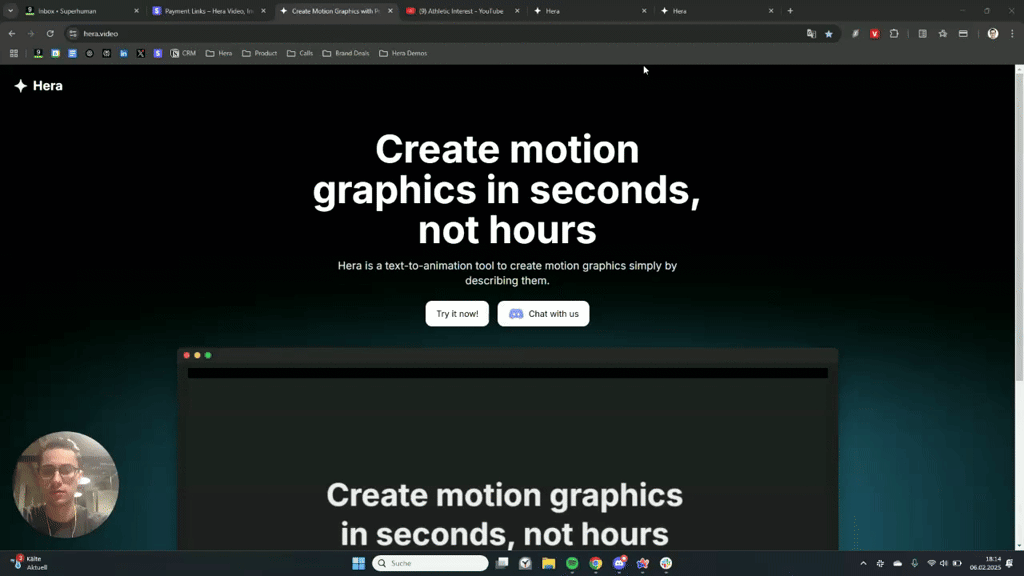Open the X bookmark icon on bookmarks bar
The image size is (1024, 576).
click(x=140, y=53)
